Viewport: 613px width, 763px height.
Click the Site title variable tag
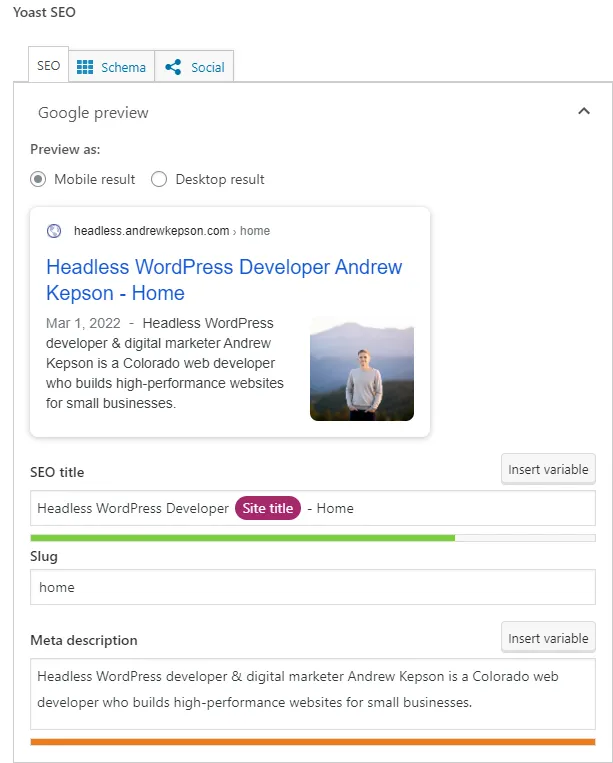coord(268,508)
